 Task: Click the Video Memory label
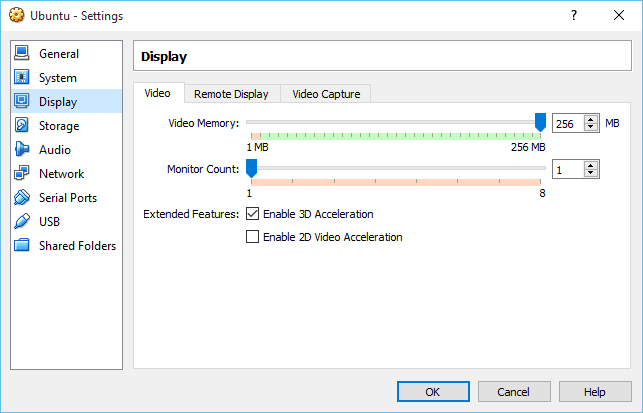point(203,123)
